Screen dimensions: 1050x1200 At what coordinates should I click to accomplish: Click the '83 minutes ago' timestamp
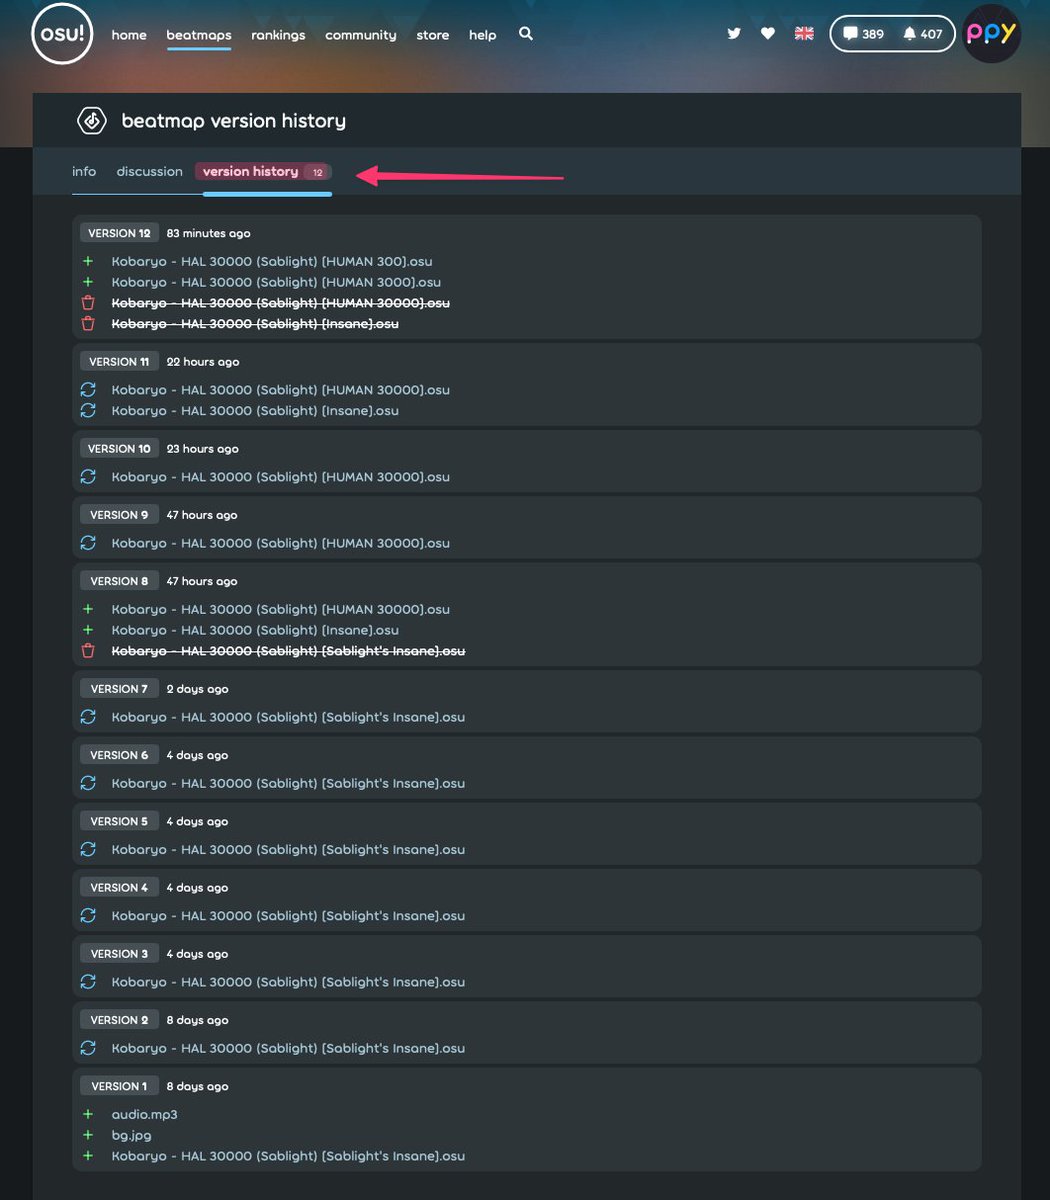(x=208, y=233)
